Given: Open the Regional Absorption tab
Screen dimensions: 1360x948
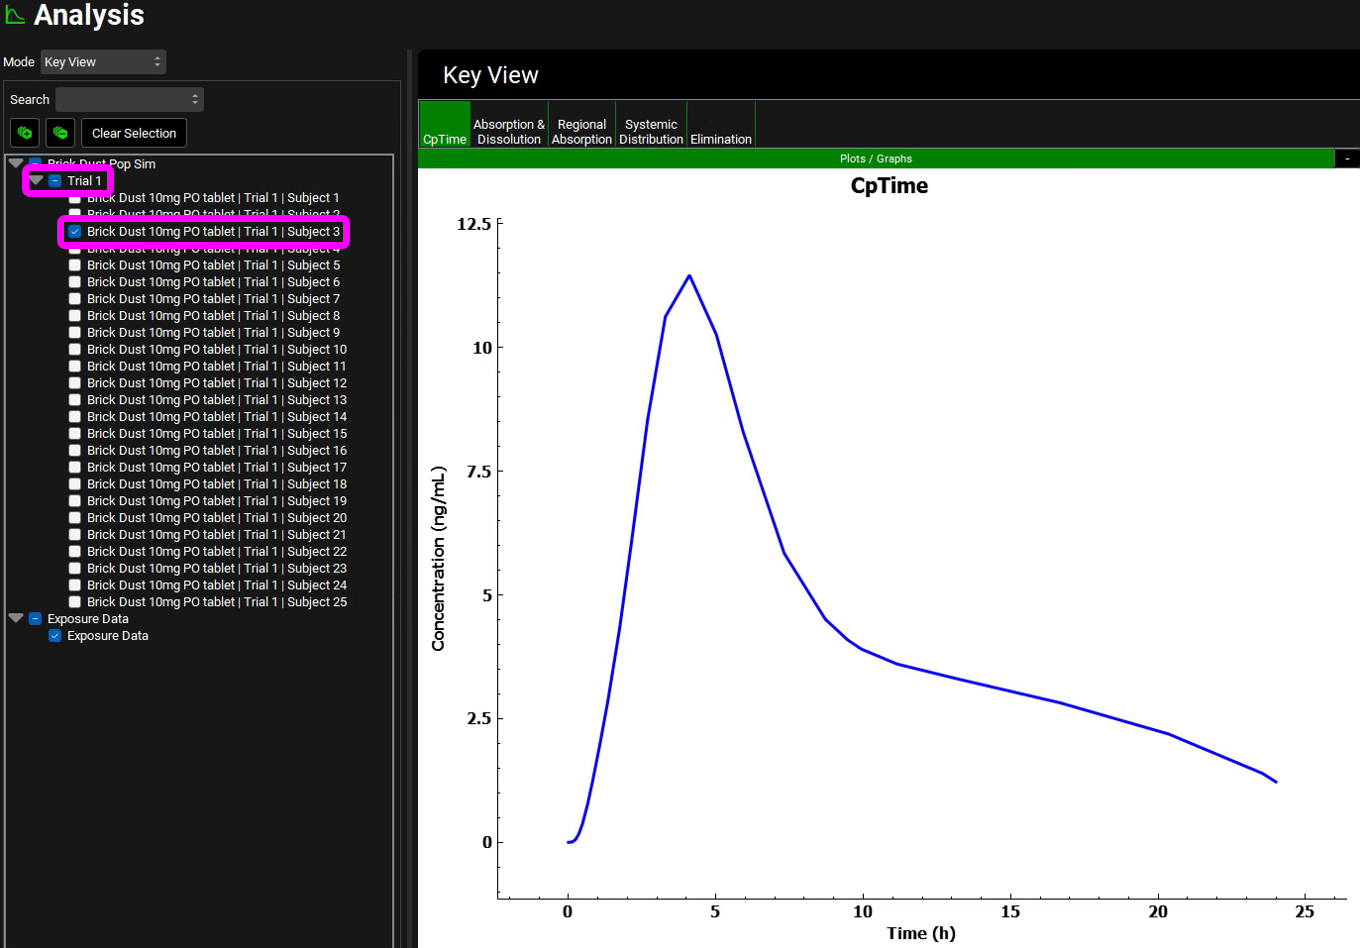Looking at the screenshot, I should (581, 132).
